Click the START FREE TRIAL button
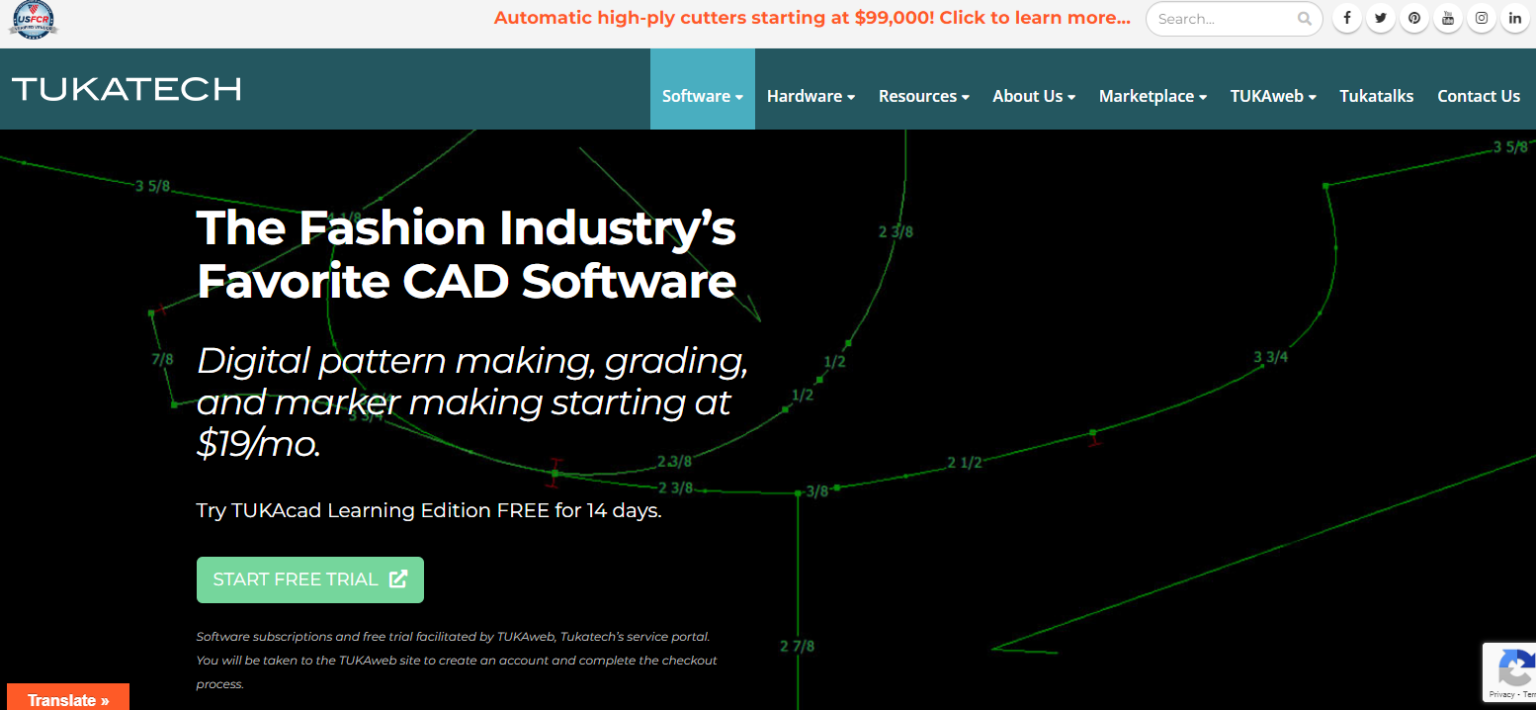This screenshot has width=1536, height=710. pyautogui.click(x=310, y=580)
